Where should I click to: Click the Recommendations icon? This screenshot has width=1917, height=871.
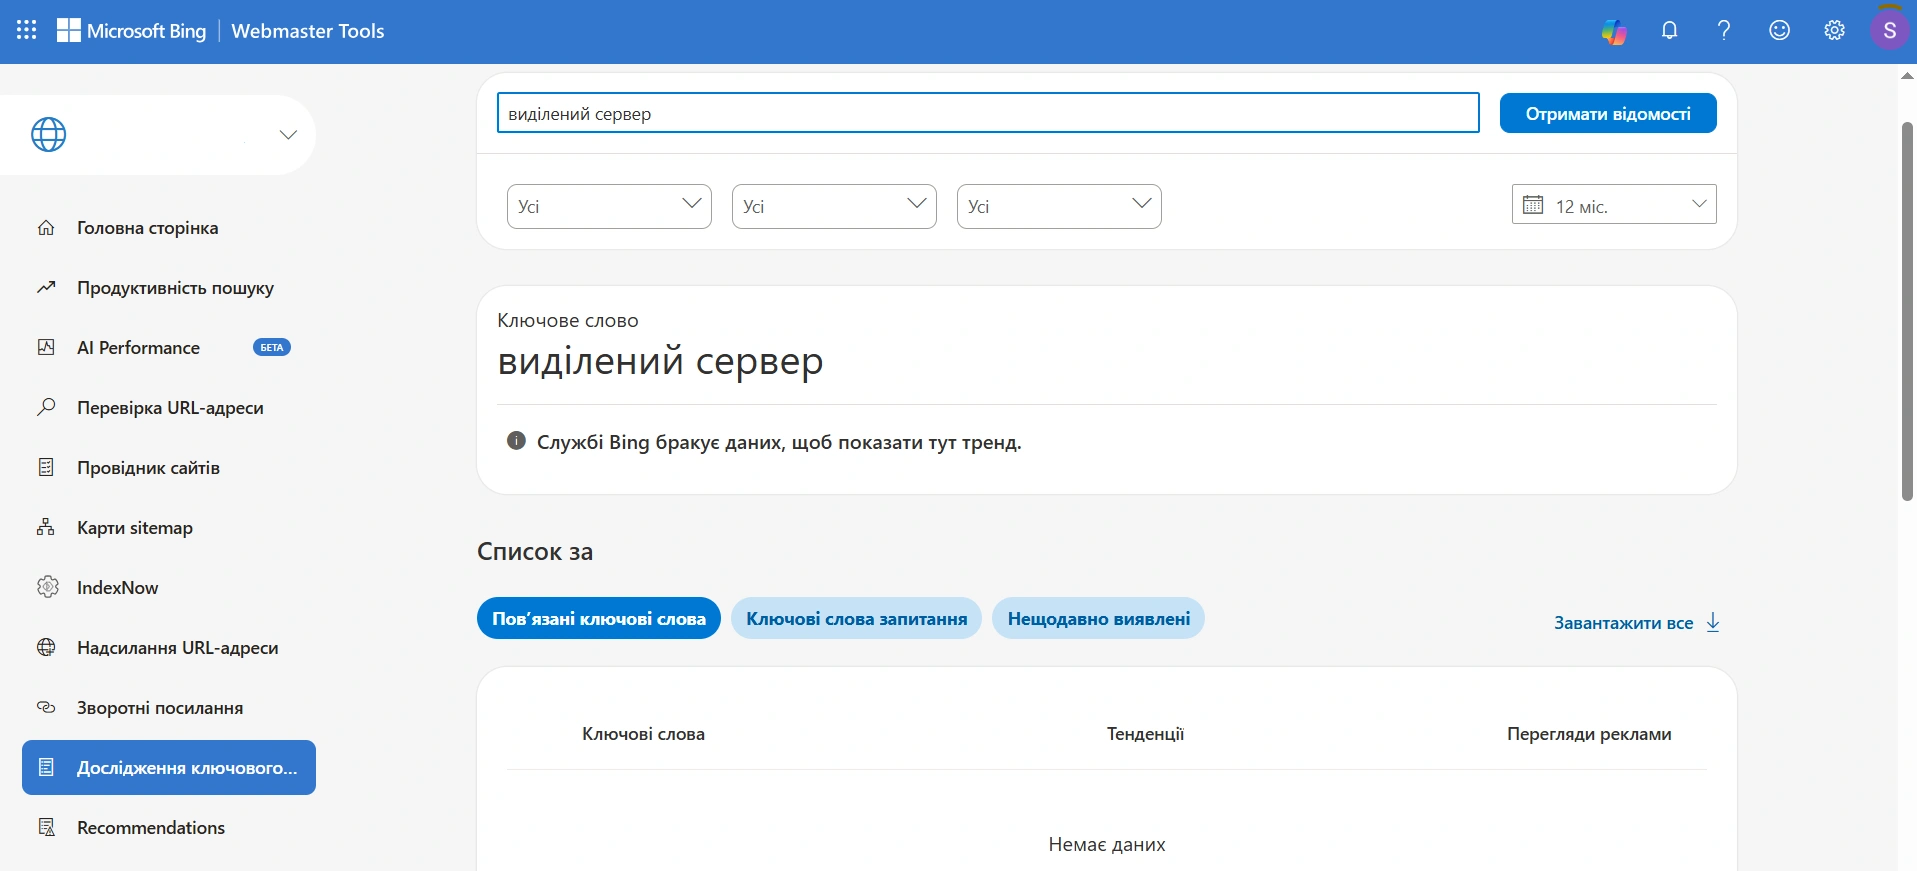tap(46, 827)
